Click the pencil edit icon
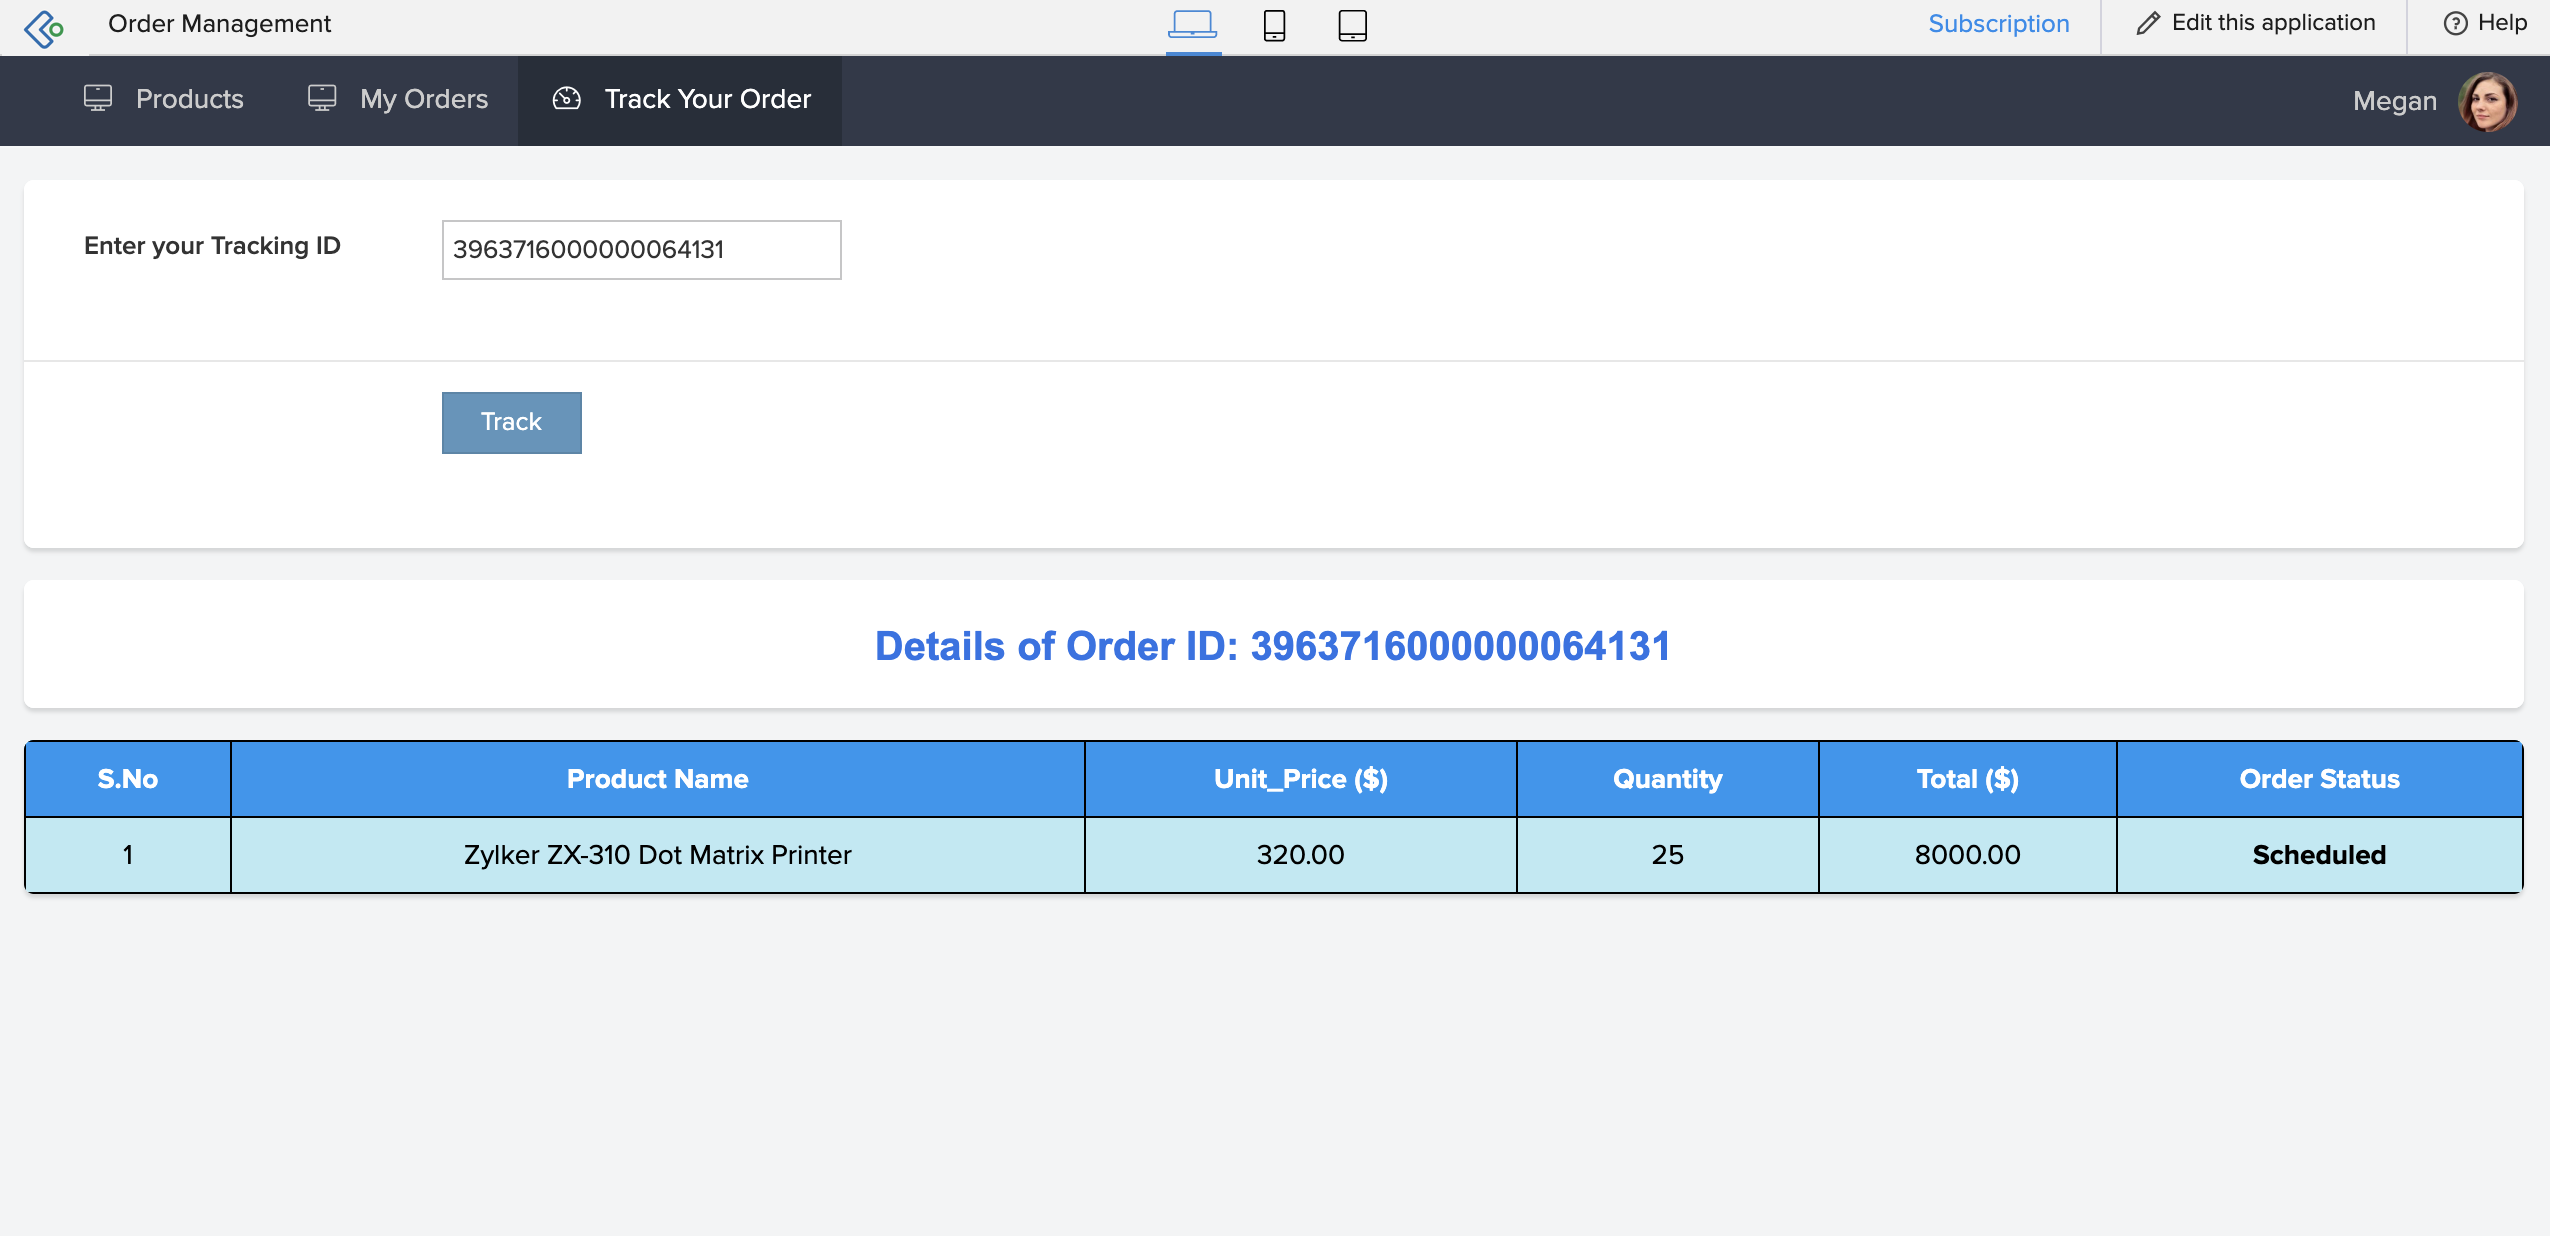 pyautogui.click(x=2147, y=22)
